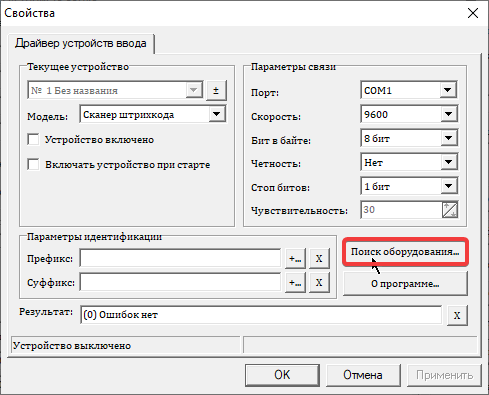Clear the Префикс field with its X button

click(319, 258)
